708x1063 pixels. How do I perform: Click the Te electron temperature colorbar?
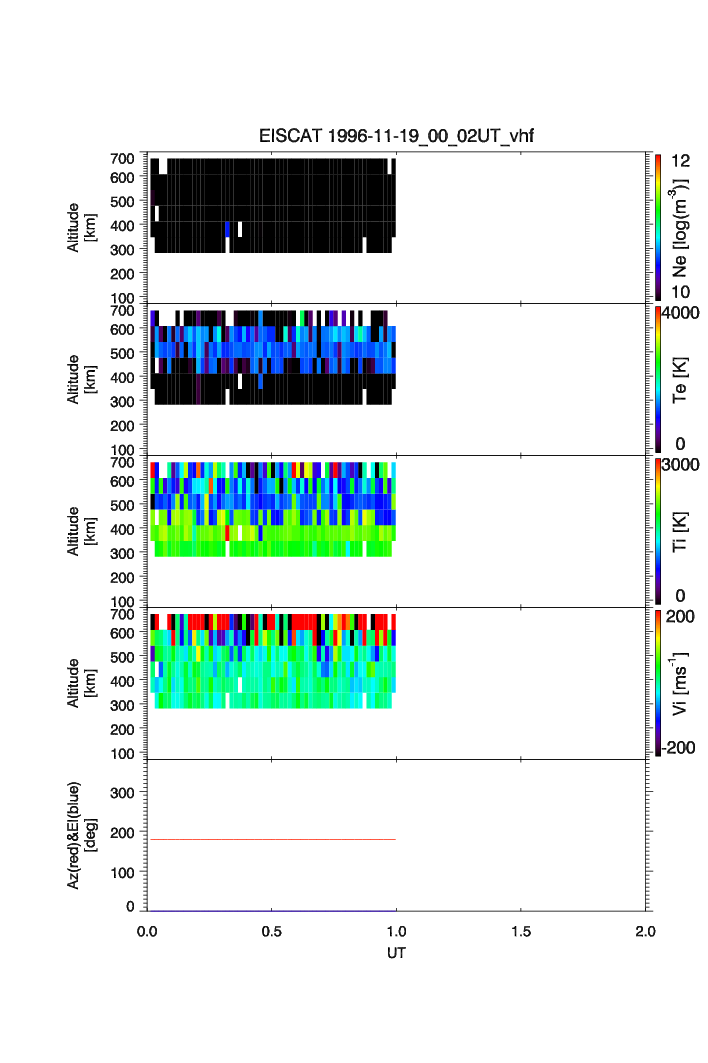(657, 379)
